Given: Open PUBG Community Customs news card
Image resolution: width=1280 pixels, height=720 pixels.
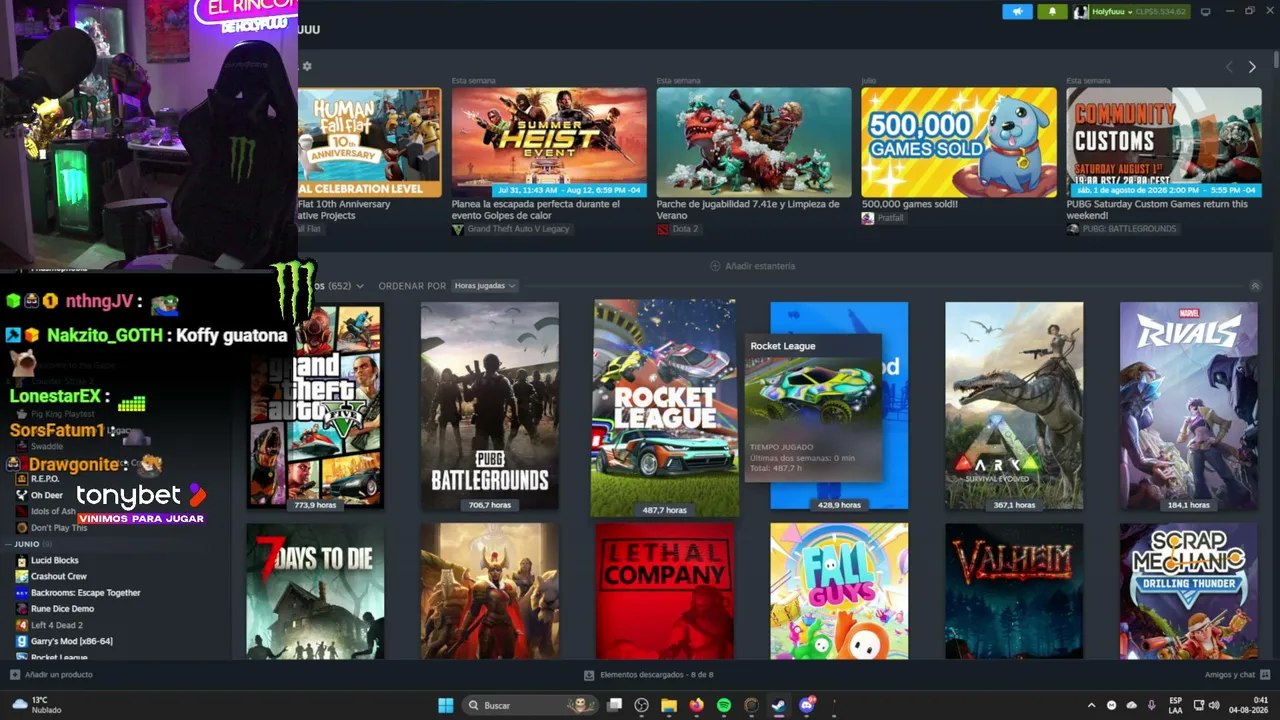Looking at the screenshot, I should tap(1164, 142).
